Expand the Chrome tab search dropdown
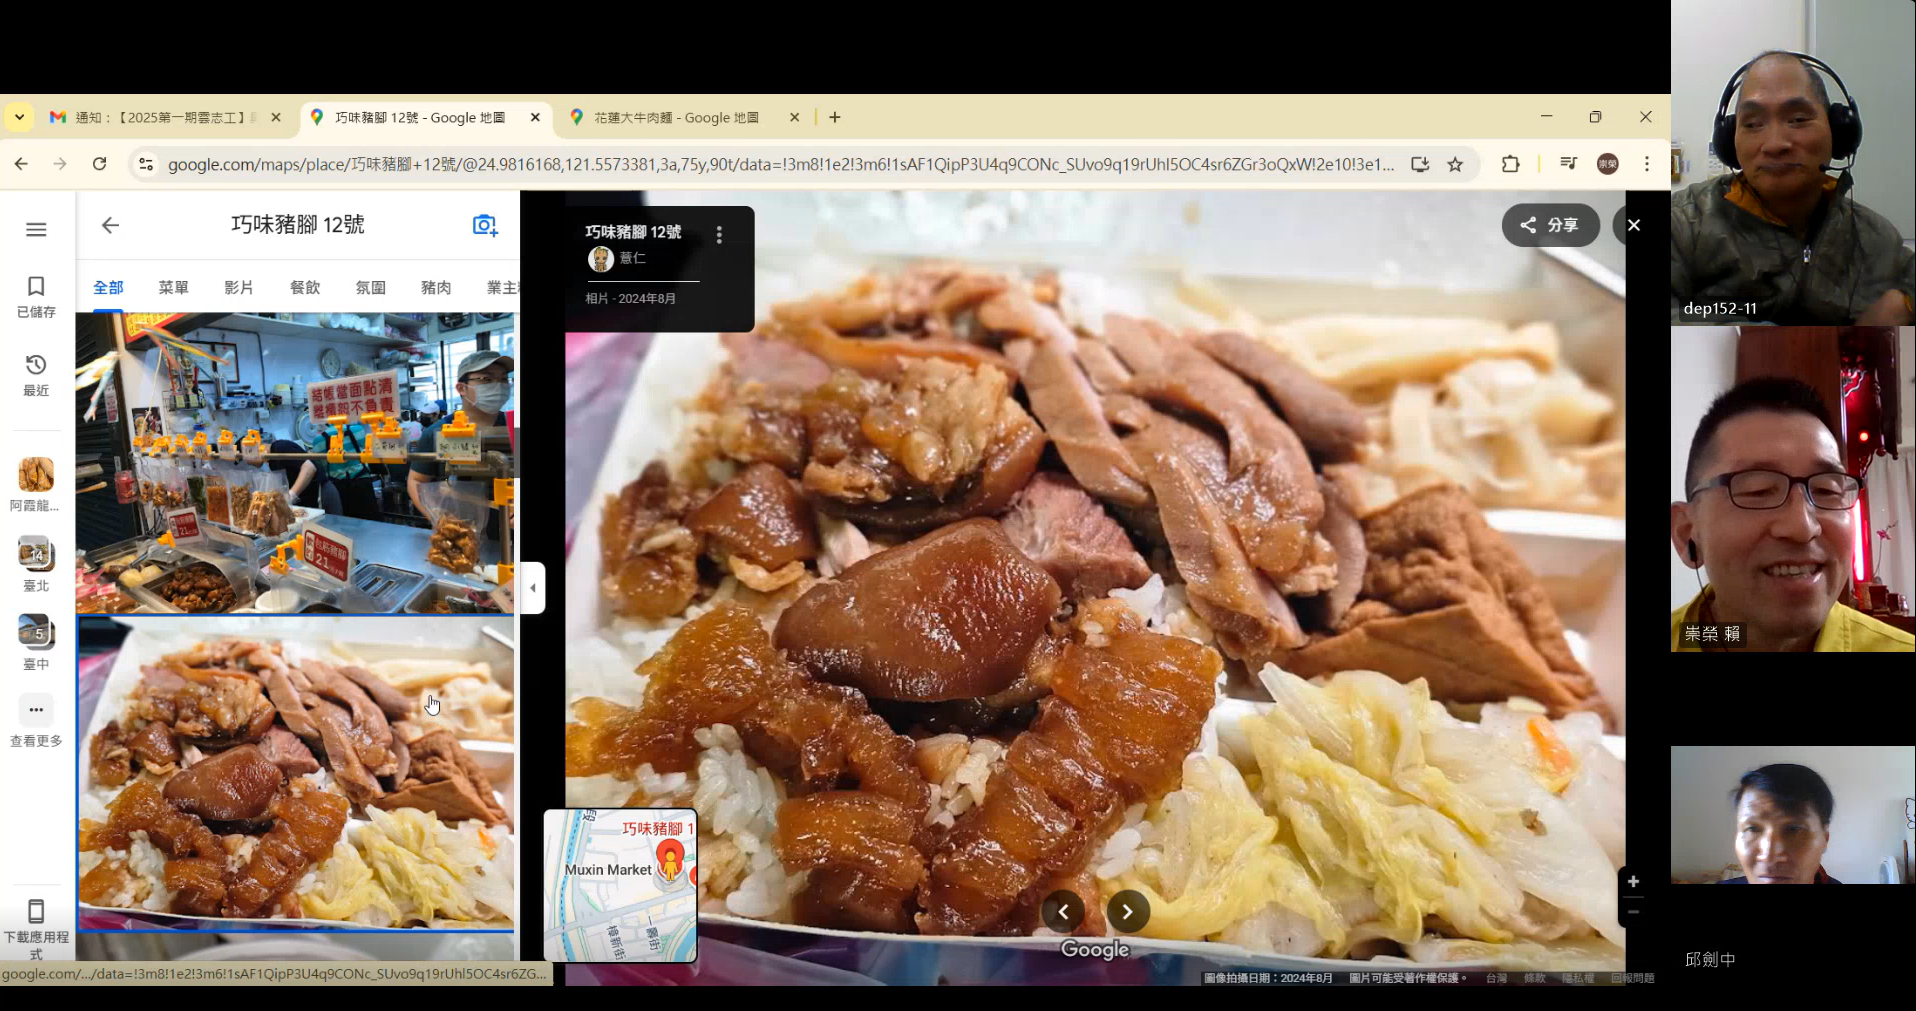Viewport: 1916px width, 1011px height. click(x=19, y=117)
